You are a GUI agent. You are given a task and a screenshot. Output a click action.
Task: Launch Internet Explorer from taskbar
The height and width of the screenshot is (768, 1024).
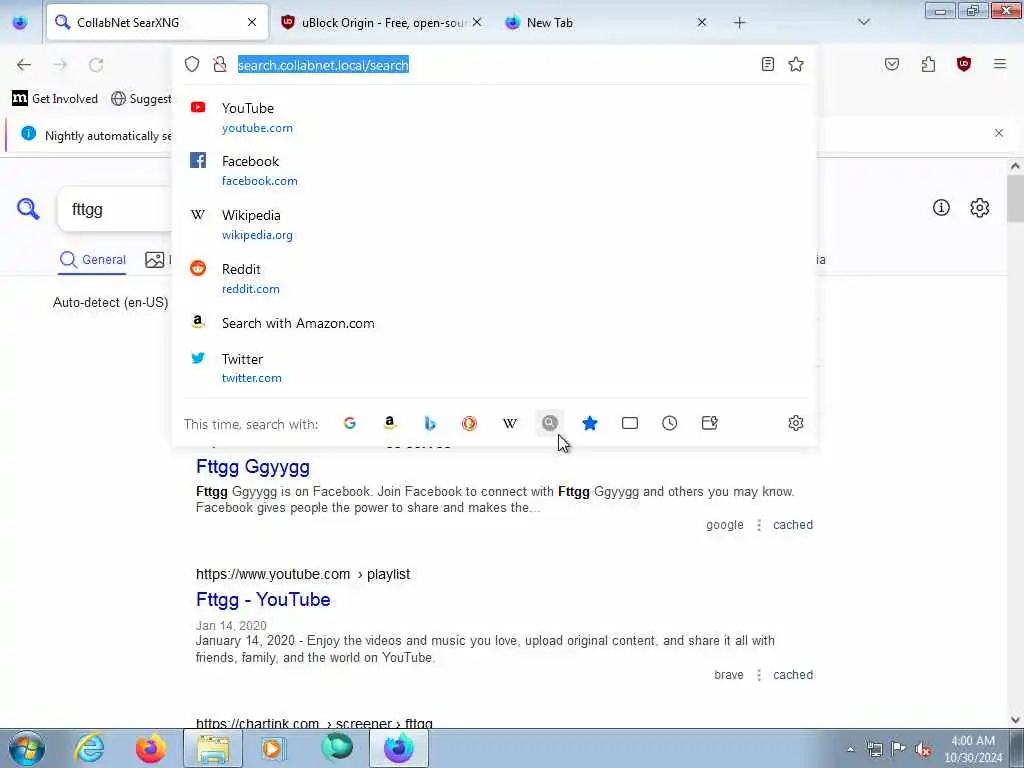pyautogui.click(x=89, y=748)
